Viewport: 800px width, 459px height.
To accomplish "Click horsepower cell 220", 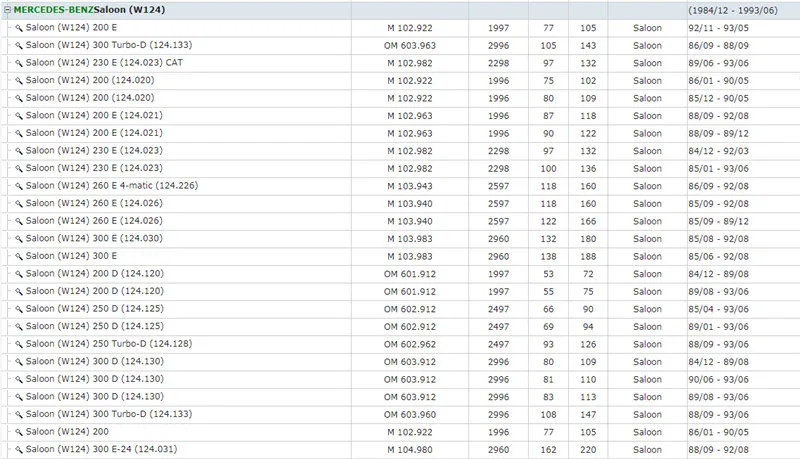I will [x=588, y=450].
